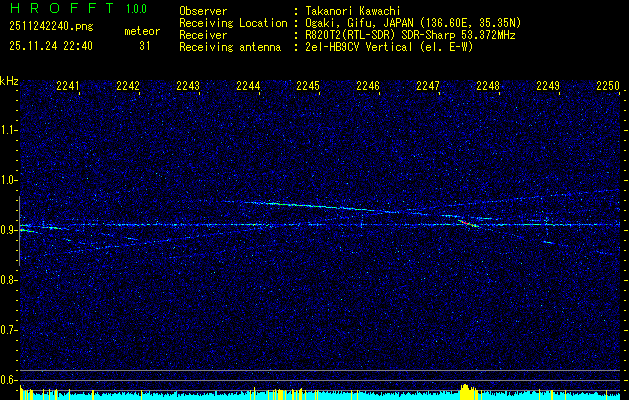The width and height of the screenshot is (629, 400).
Task: Click the 2246 time marker
Action: (368, 85)
